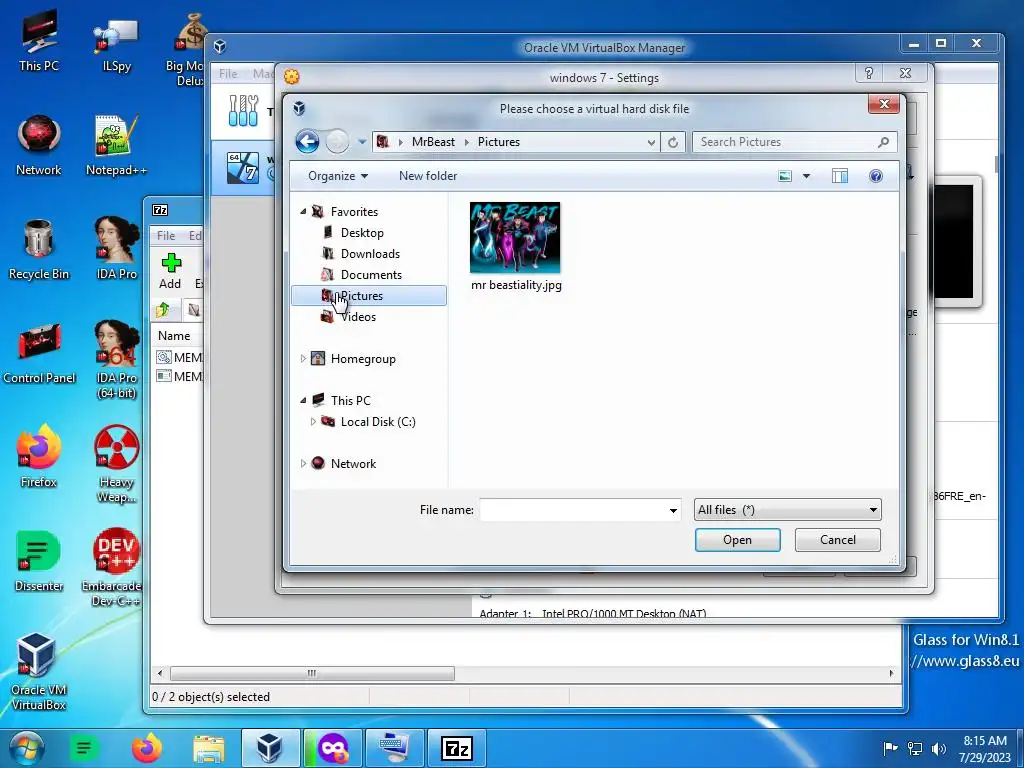Open Firefox desktop icon
This screenshot has height=768, width=1024.
(39, 456)
